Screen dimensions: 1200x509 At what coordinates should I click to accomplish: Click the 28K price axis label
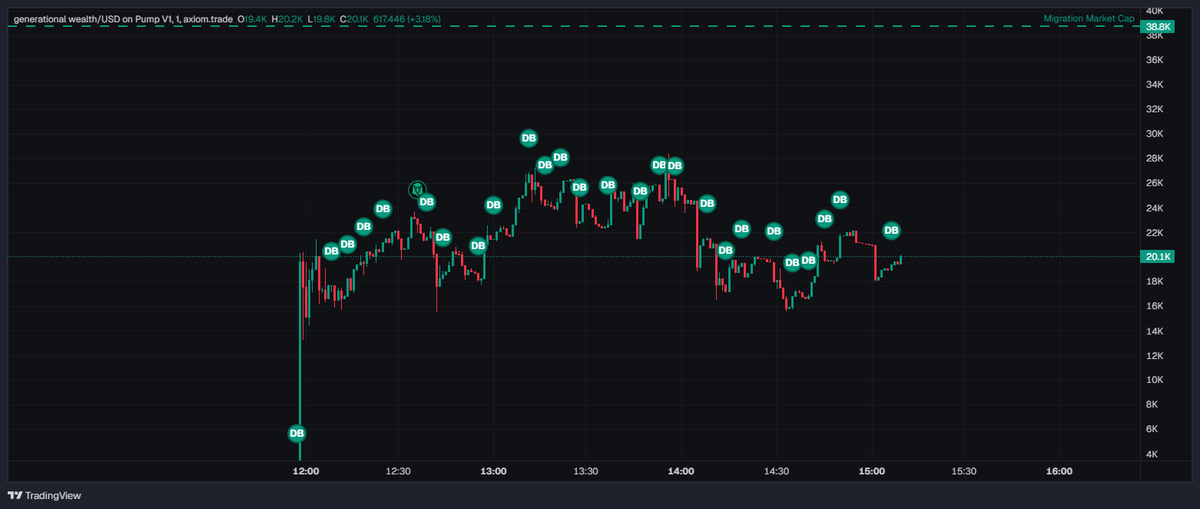pos(1155,158)
